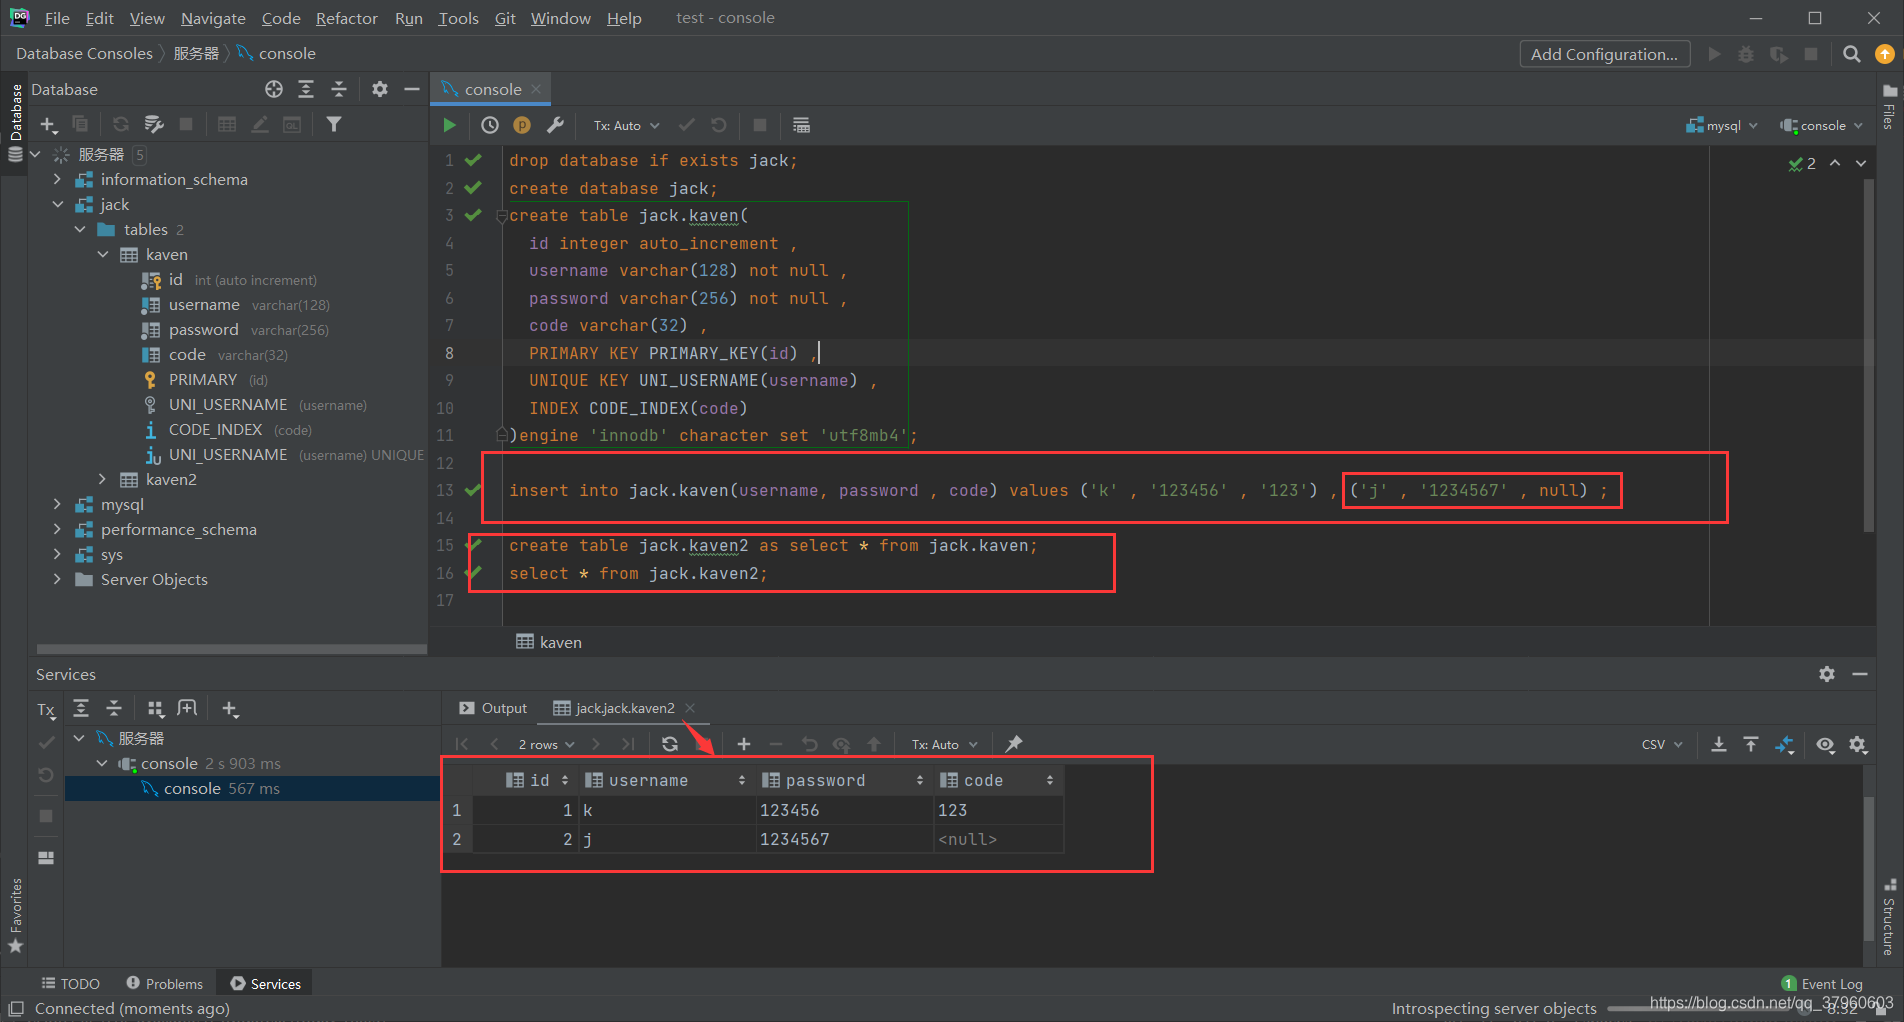
Task: Open Tx transaction icon in Services
Action: [46, 710]
